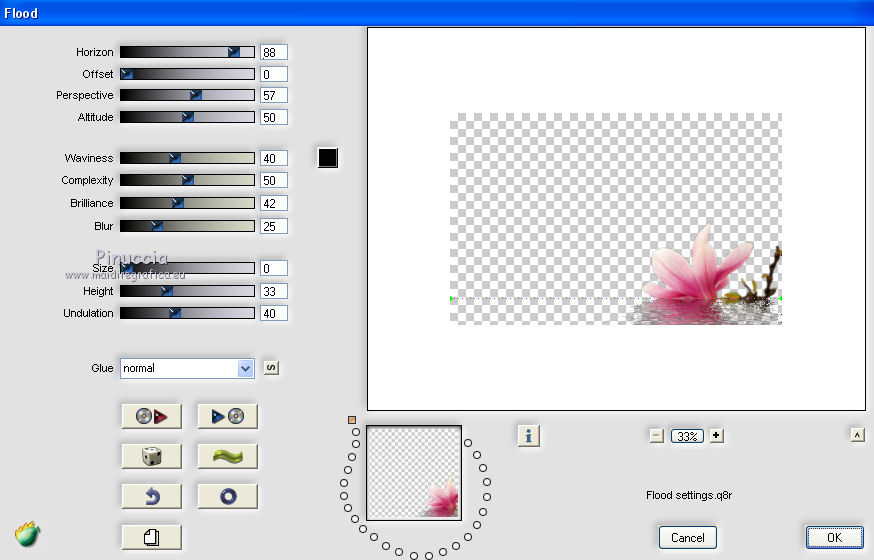This screenshot has height=560, width=874.
Task: Click the OK button
Action: pyautogui.click(x=834, y=538)
